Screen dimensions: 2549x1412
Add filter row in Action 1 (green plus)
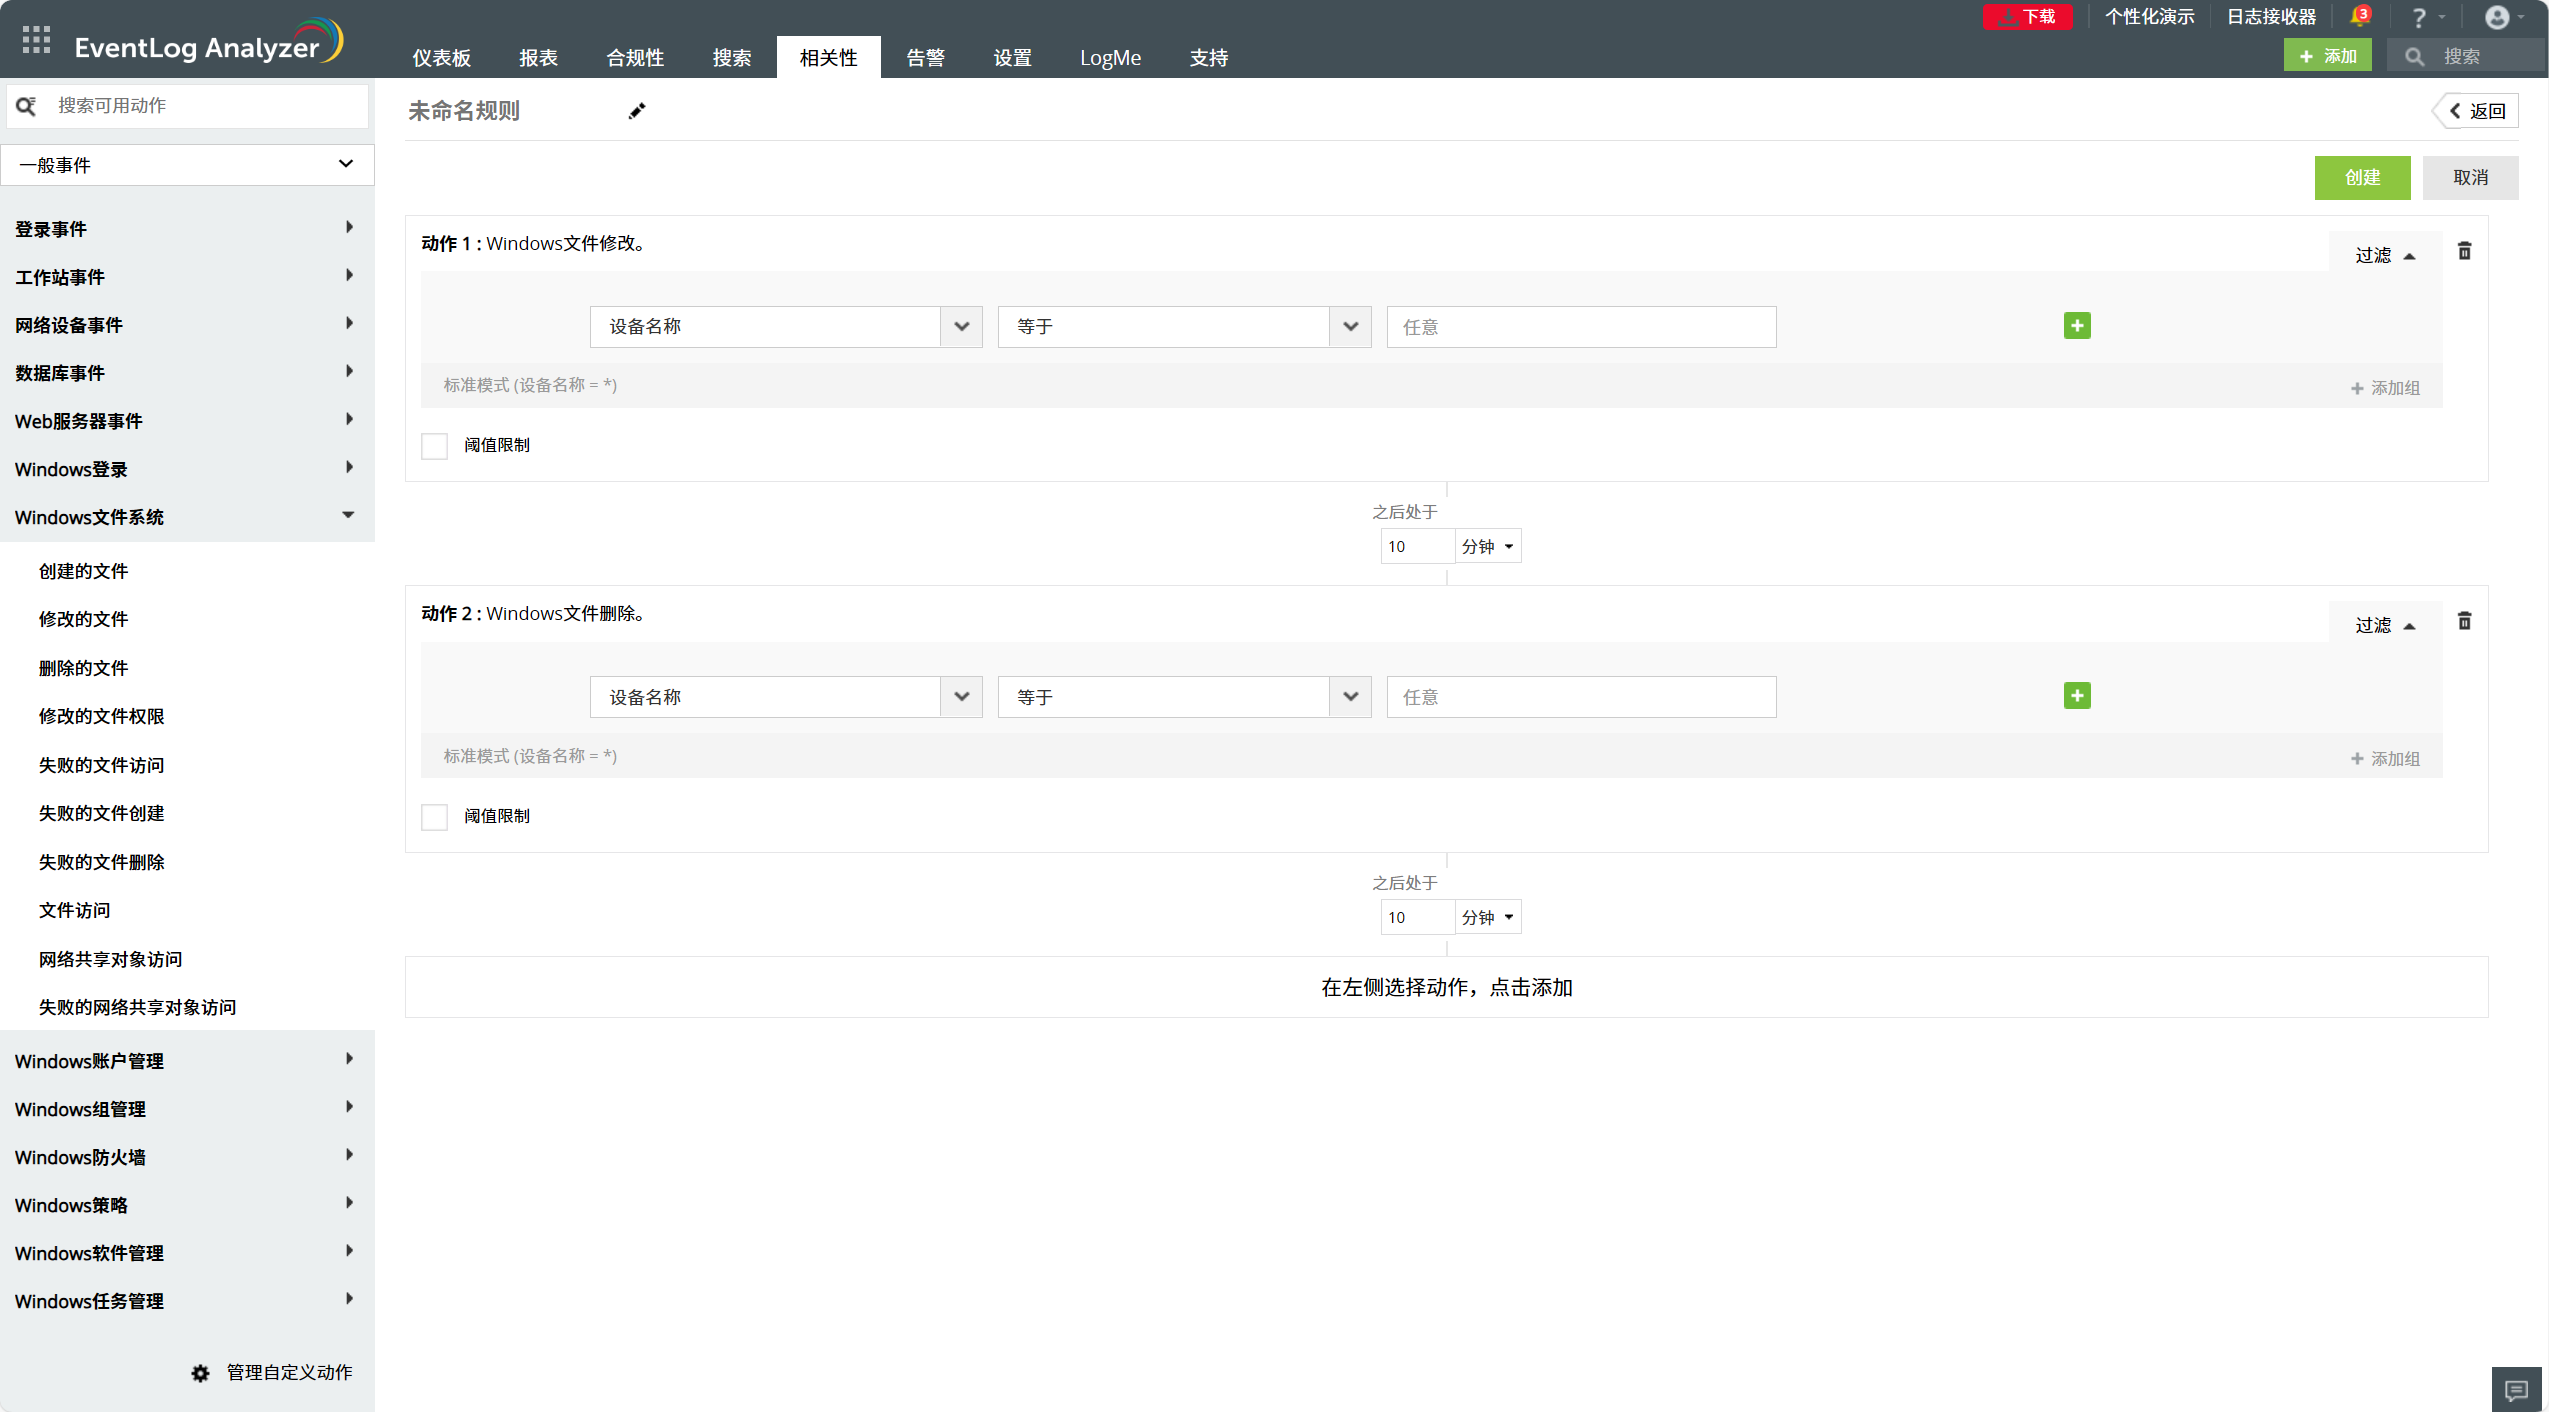(x=2077, y=326)
